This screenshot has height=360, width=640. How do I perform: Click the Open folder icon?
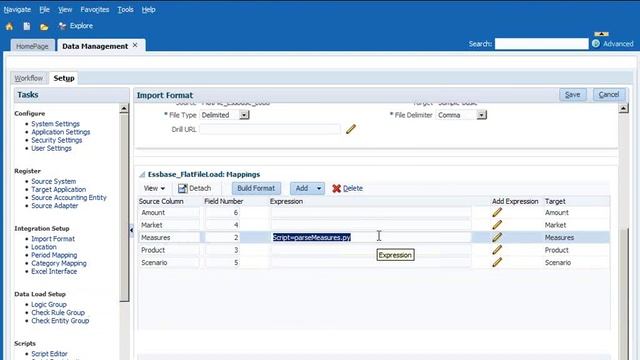[44, 27]
